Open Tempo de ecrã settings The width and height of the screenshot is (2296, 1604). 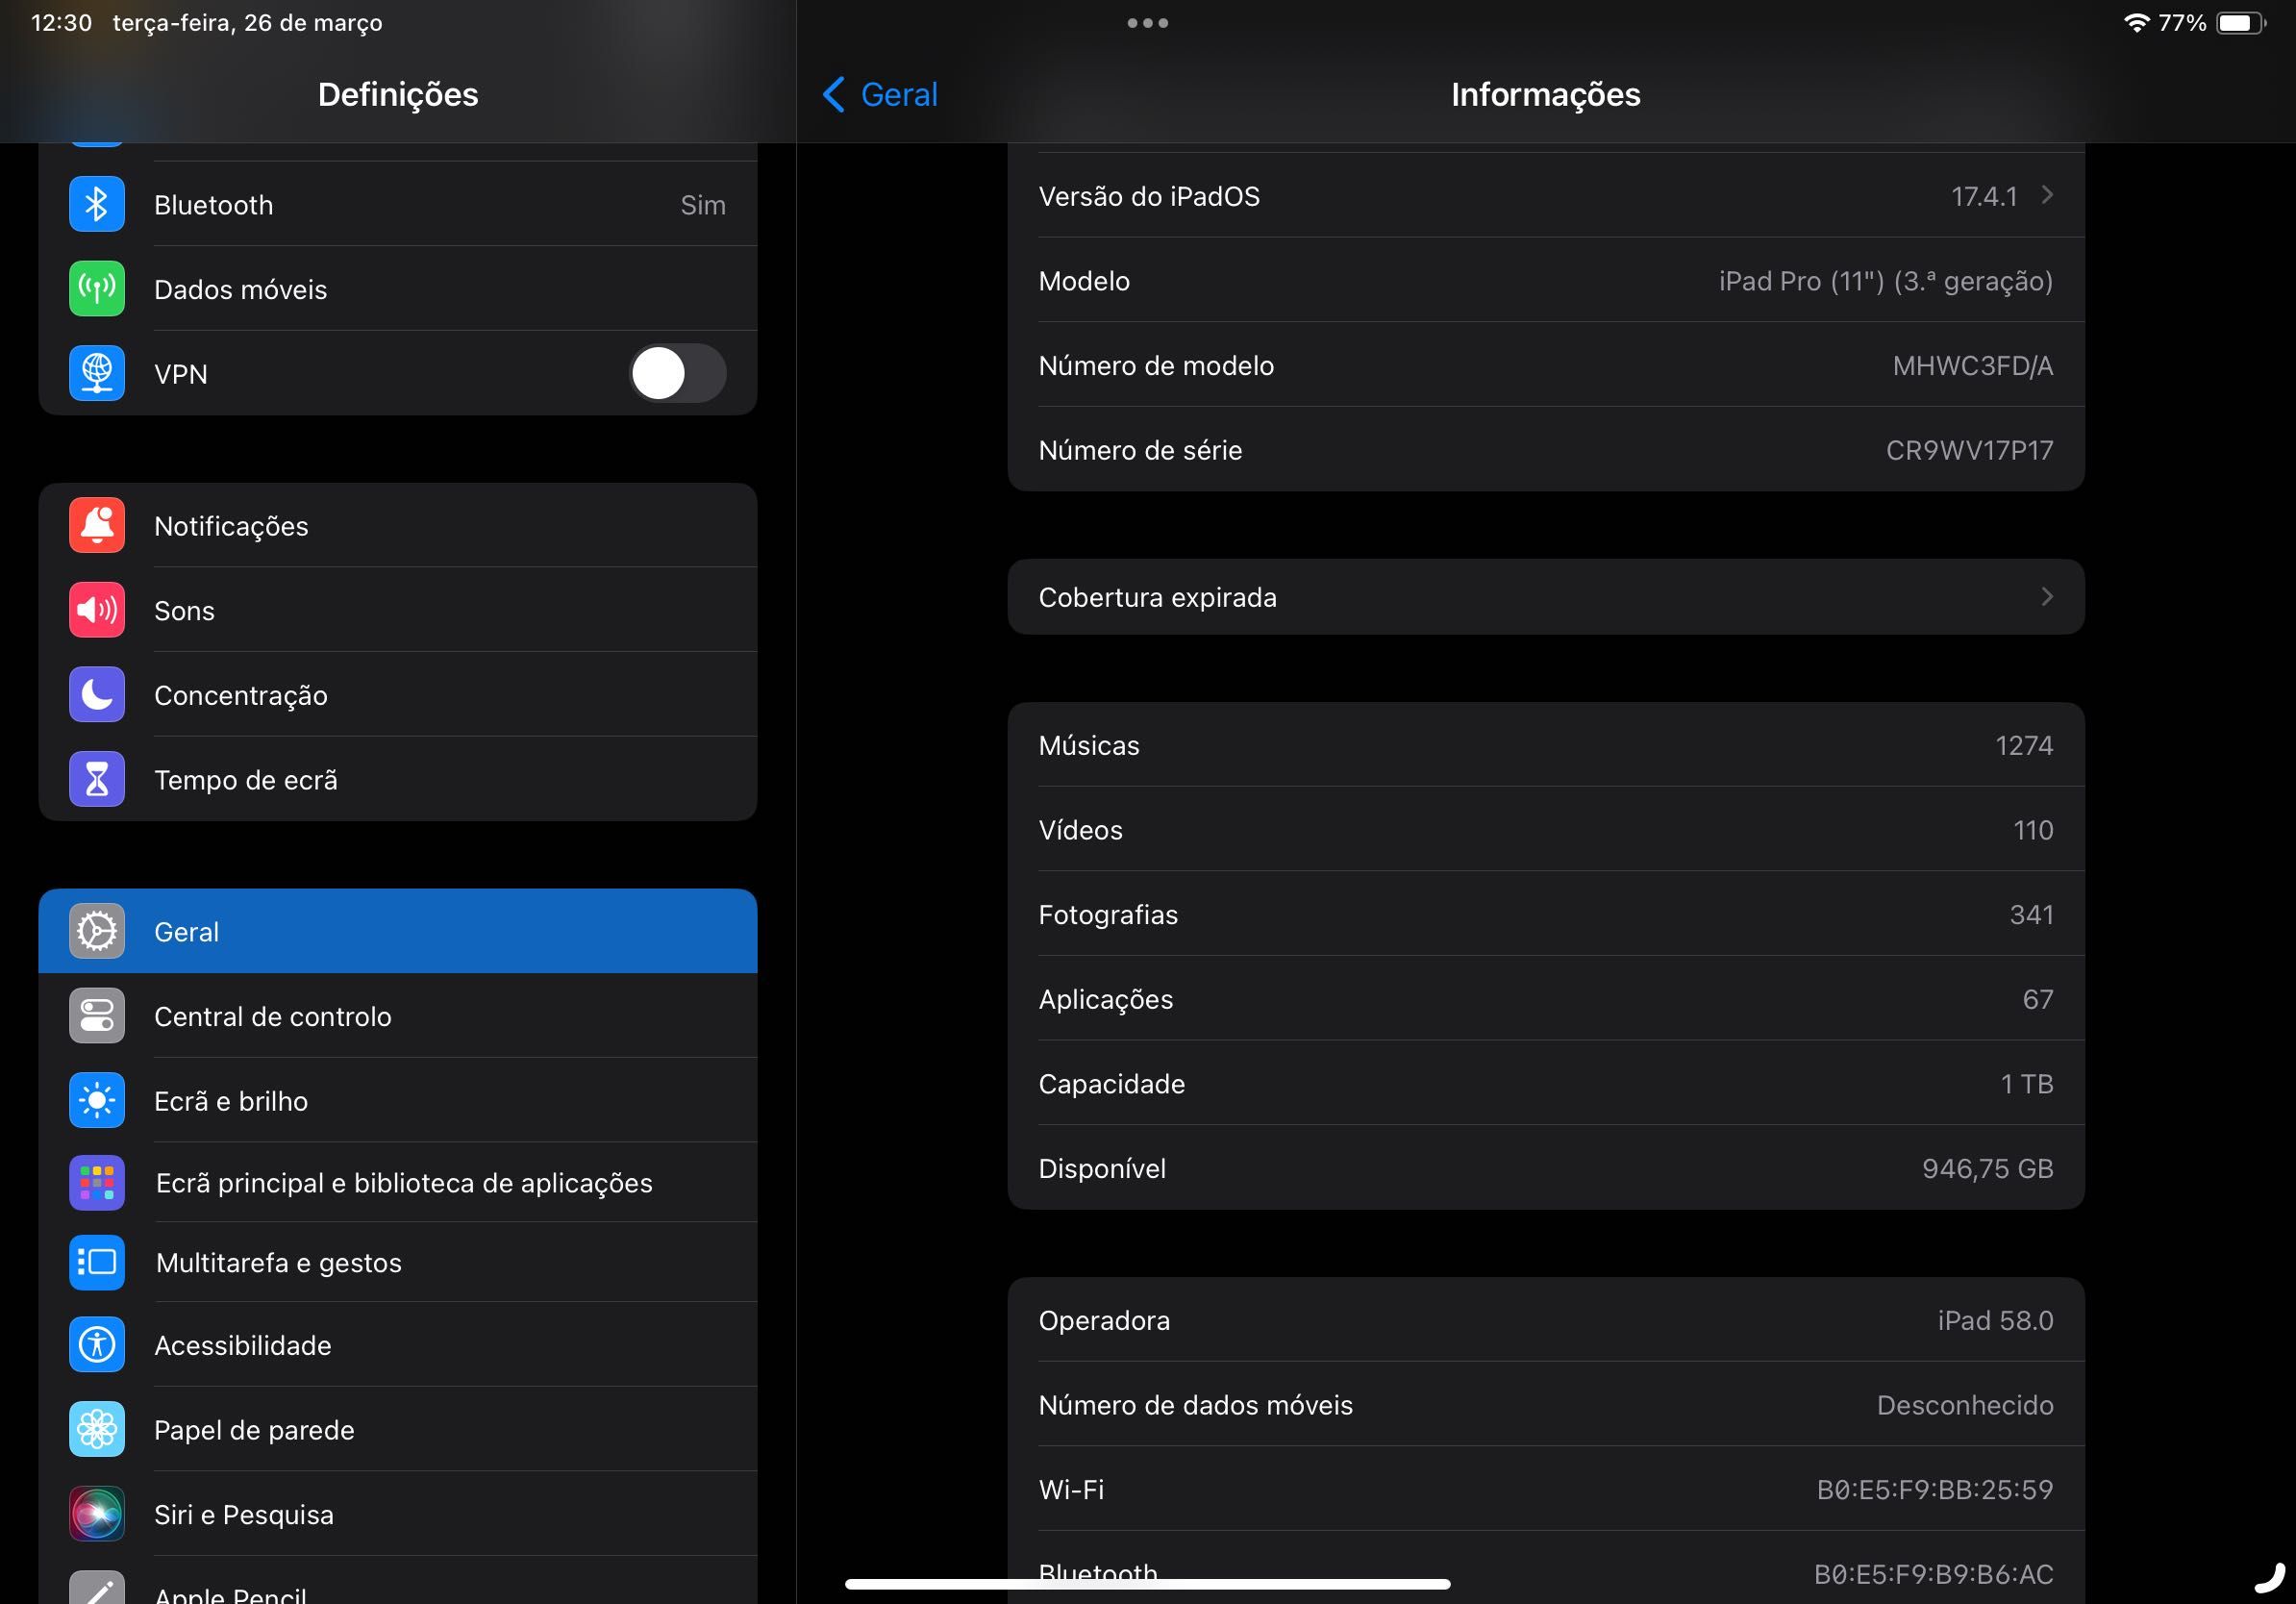(x=398, y=779)
